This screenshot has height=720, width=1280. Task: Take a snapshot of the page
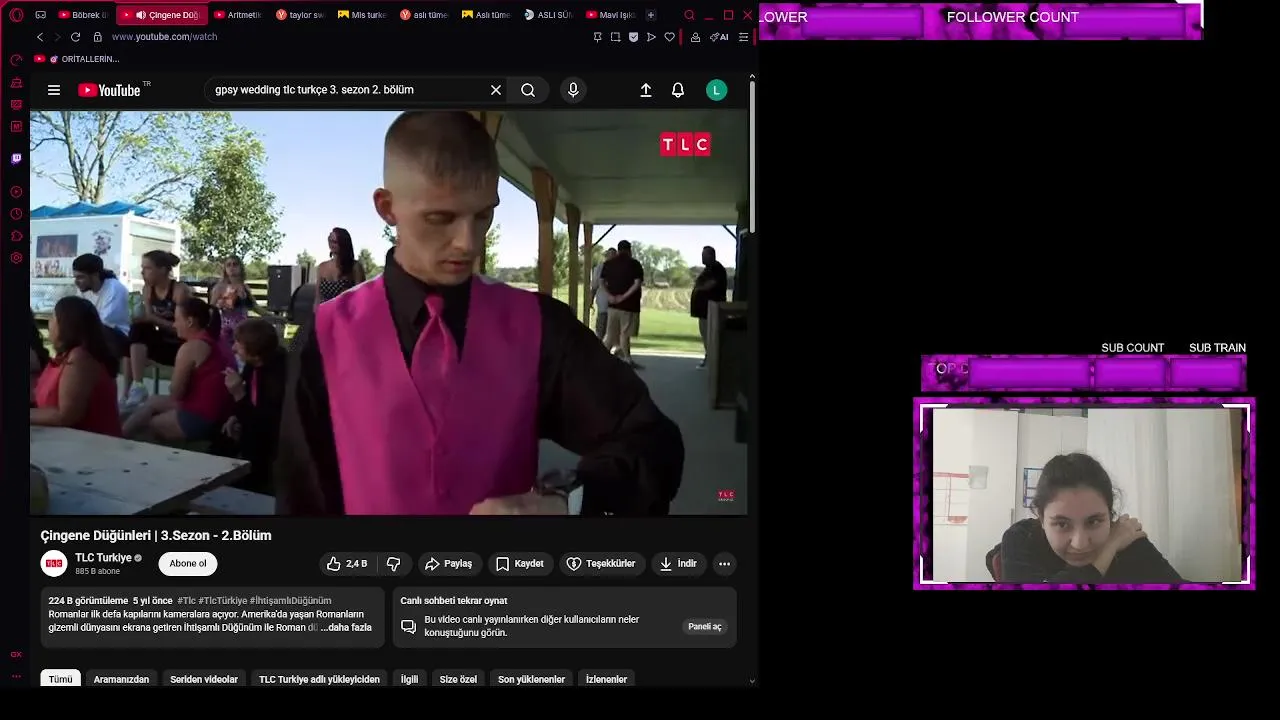(615, 37)
